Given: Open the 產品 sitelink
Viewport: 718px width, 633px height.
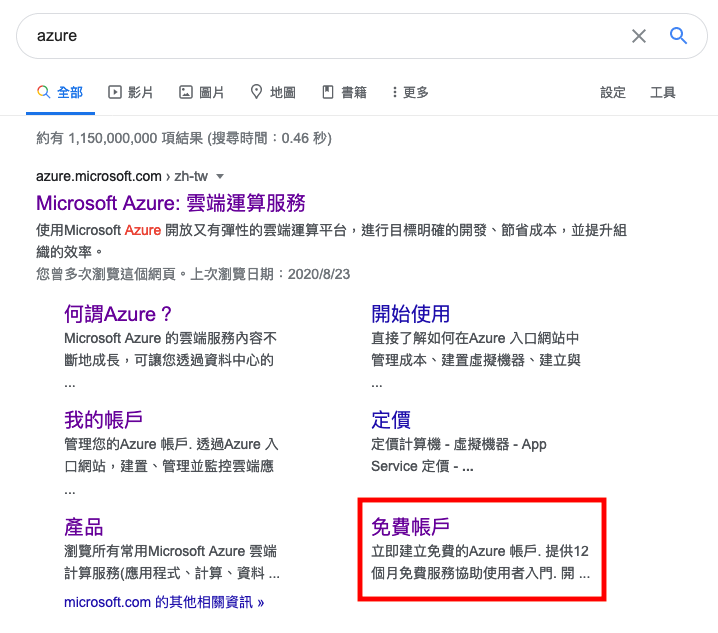Looking at the screenshot, I should (84, 527).
